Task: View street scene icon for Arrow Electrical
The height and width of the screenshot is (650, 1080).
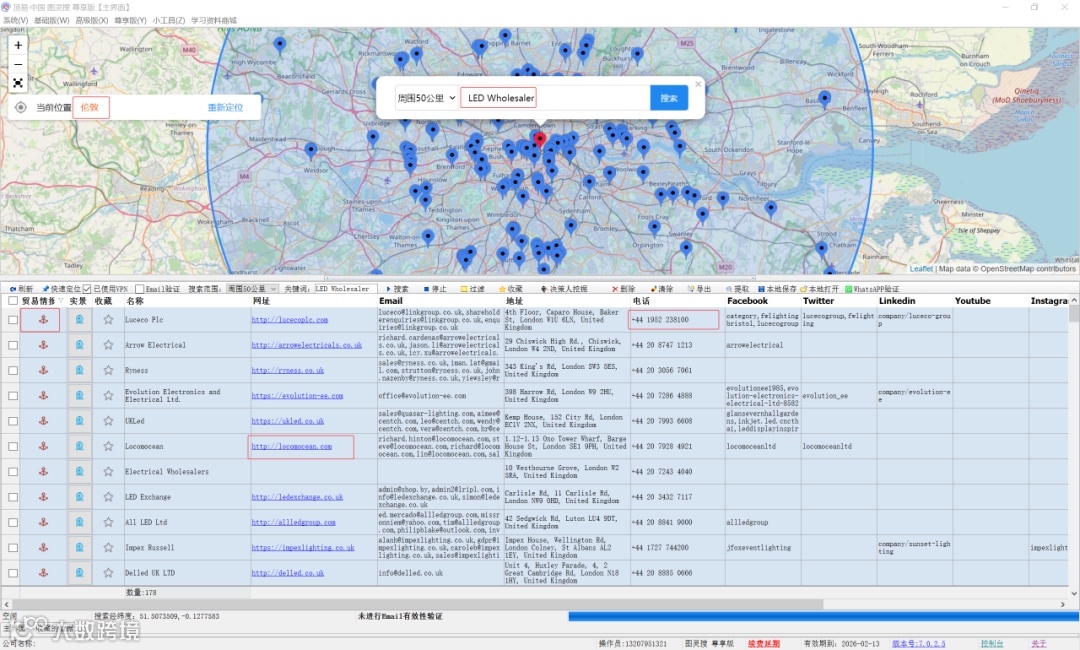Action: [80, 345]
